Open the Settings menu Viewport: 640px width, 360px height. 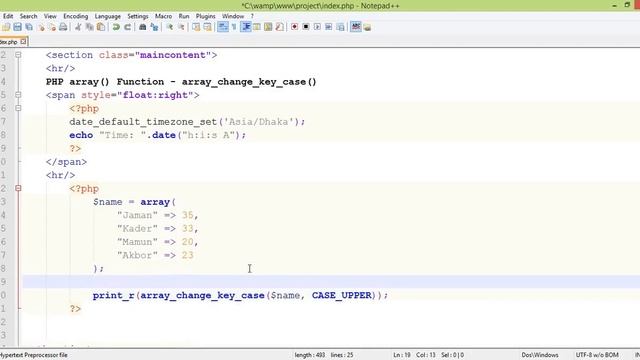click(138, 16)
